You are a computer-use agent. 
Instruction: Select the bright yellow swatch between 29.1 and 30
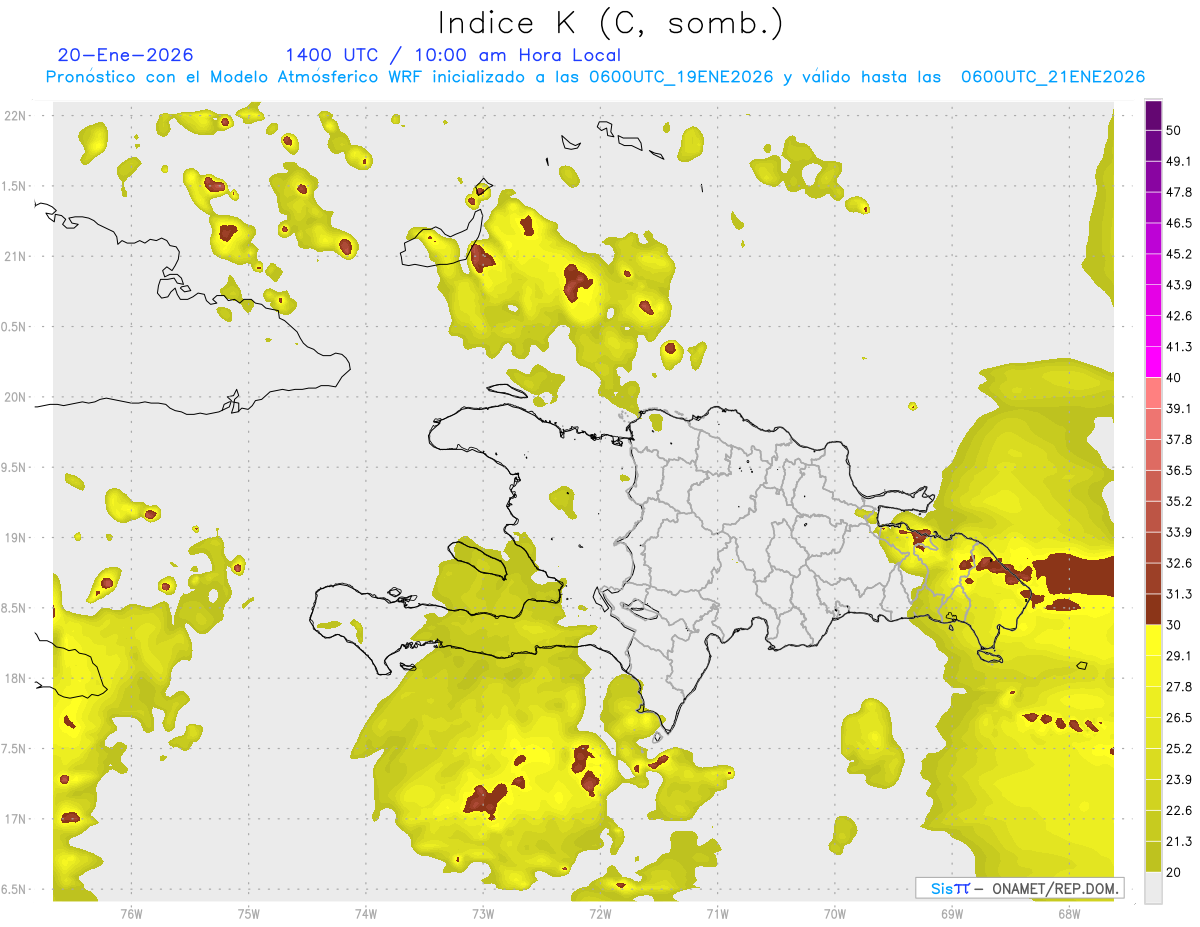[x=1154, y=640]
